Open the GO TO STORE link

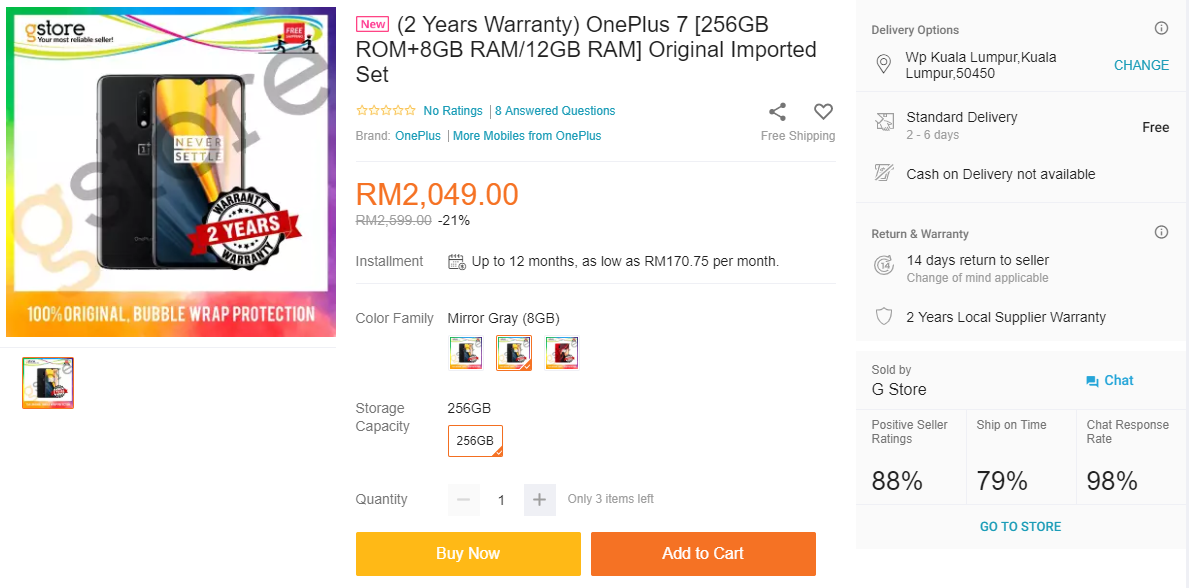pyautogui.click(x=1020, y=527)
